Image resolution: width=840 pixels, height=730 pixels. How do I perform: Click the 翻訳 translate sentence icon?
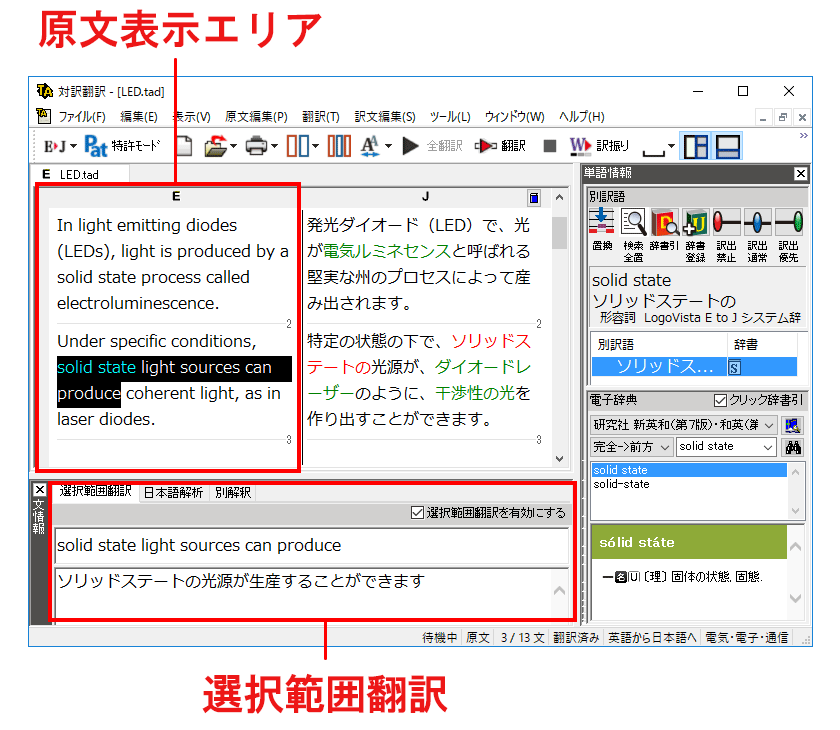[485, 146]
